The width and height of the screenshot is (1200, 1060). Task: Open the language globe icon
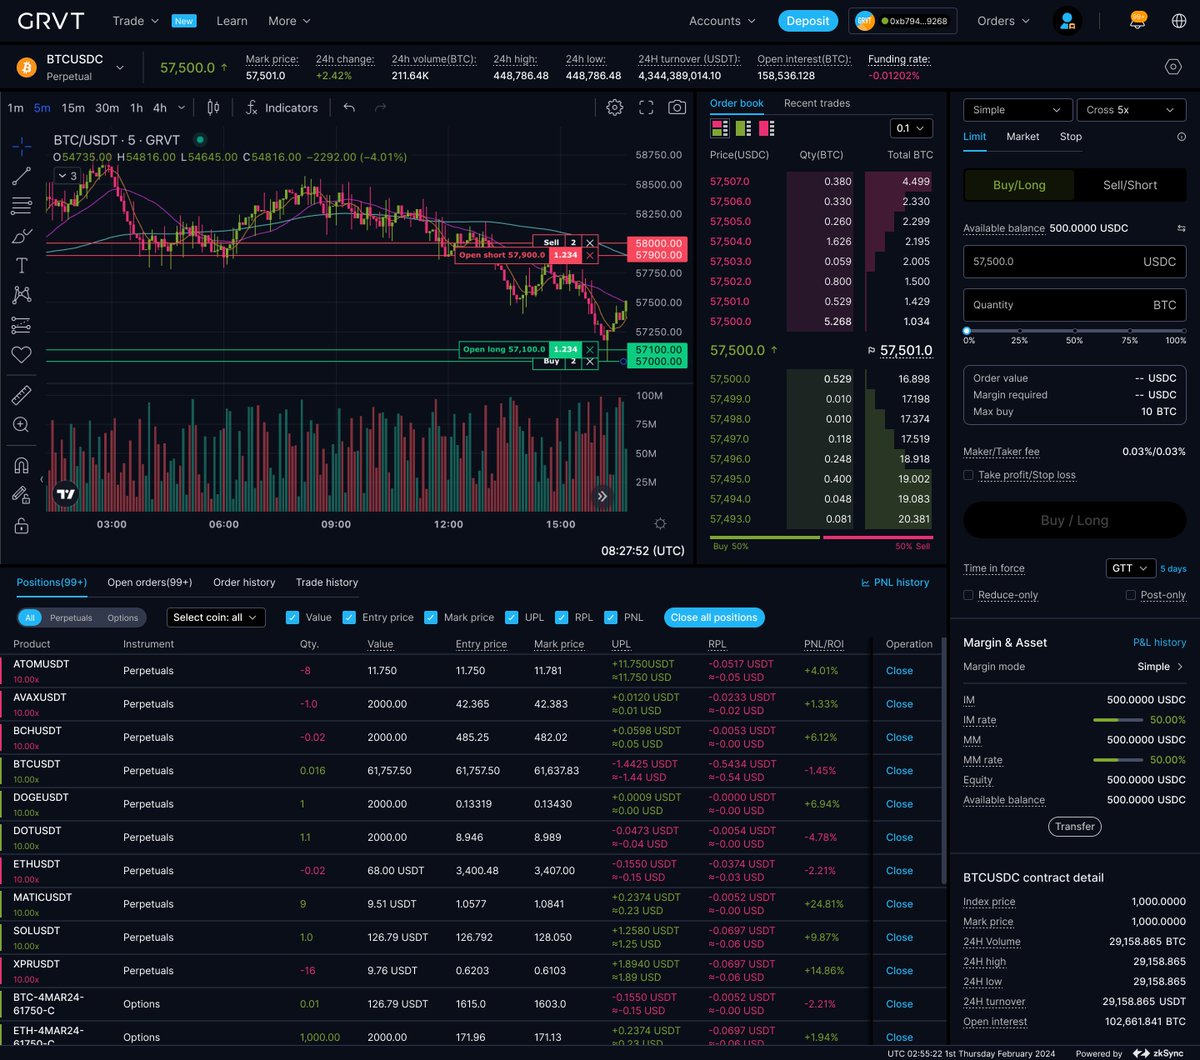[1180, 21]
